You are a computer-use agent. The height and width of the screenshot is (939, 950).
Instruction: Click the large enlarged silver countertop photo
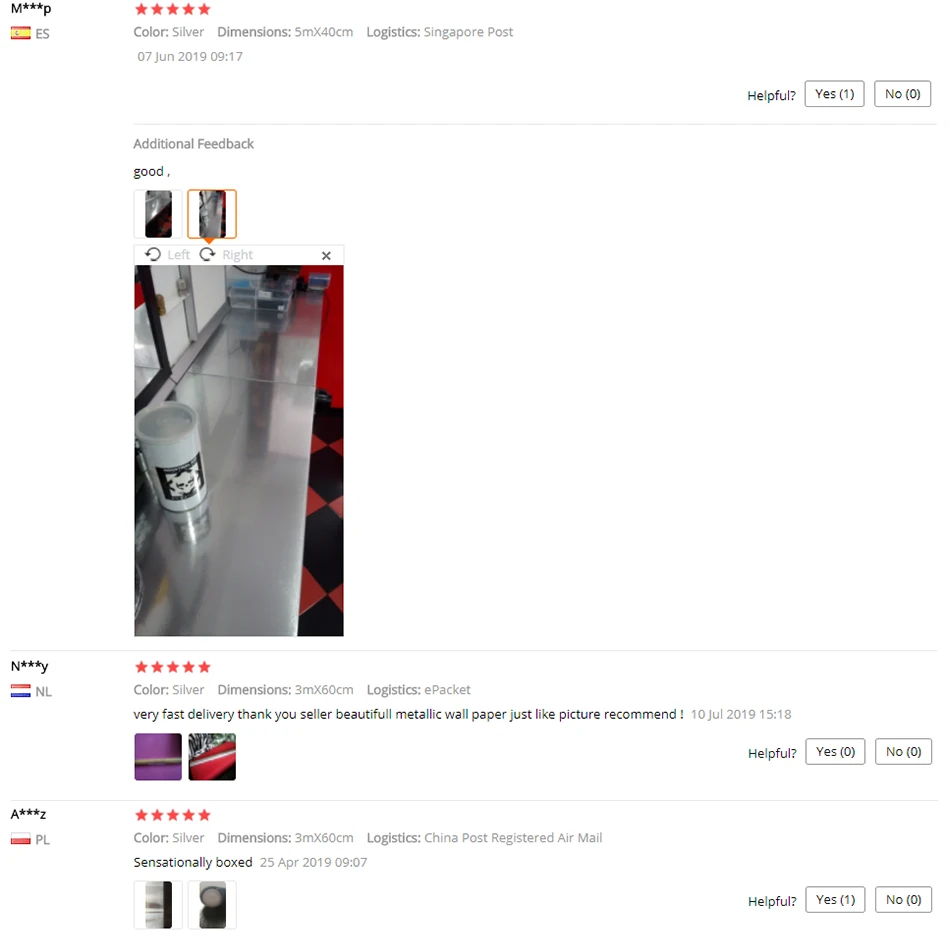tap(239, 451)
